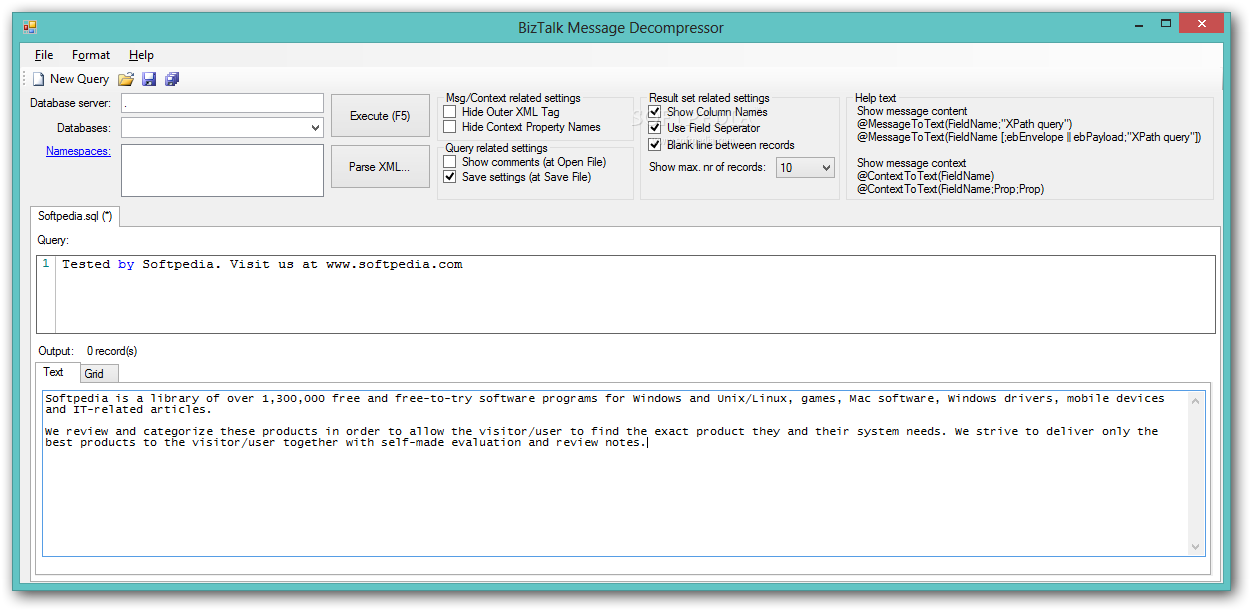
Task: Select the Softpedia.sql (*) tab
Action: [x=75, y=216]
